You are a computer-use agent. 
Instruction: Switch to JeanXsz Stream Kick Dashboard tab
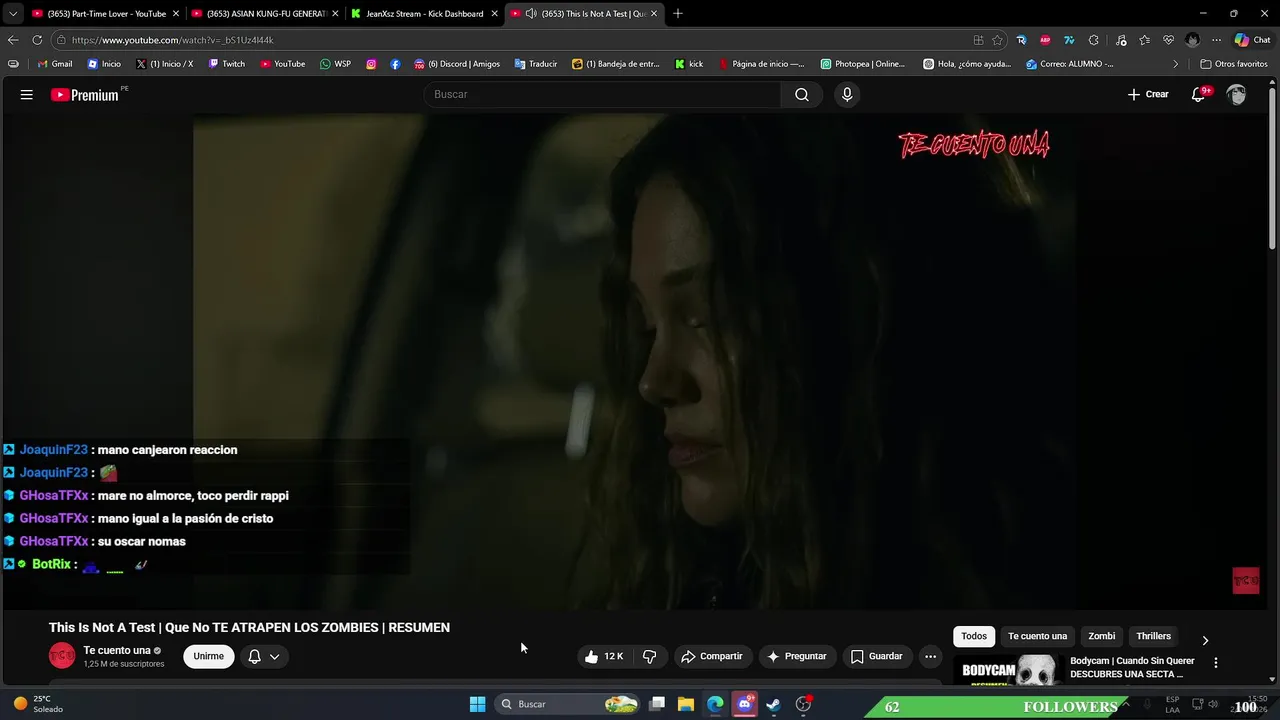[x=424, y=14]
